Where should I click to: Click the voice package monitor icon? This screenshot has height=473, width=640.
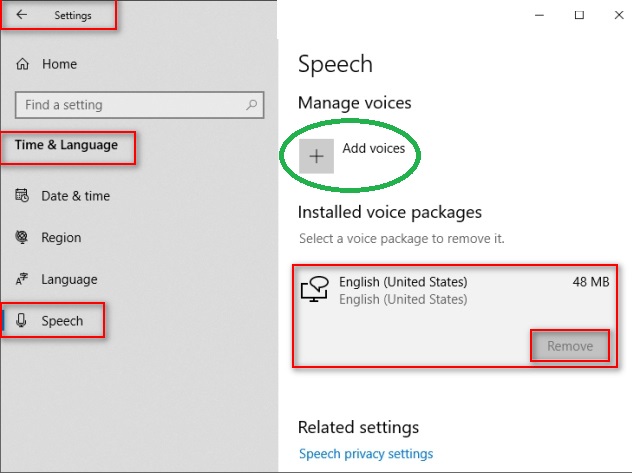click(315, 289)
